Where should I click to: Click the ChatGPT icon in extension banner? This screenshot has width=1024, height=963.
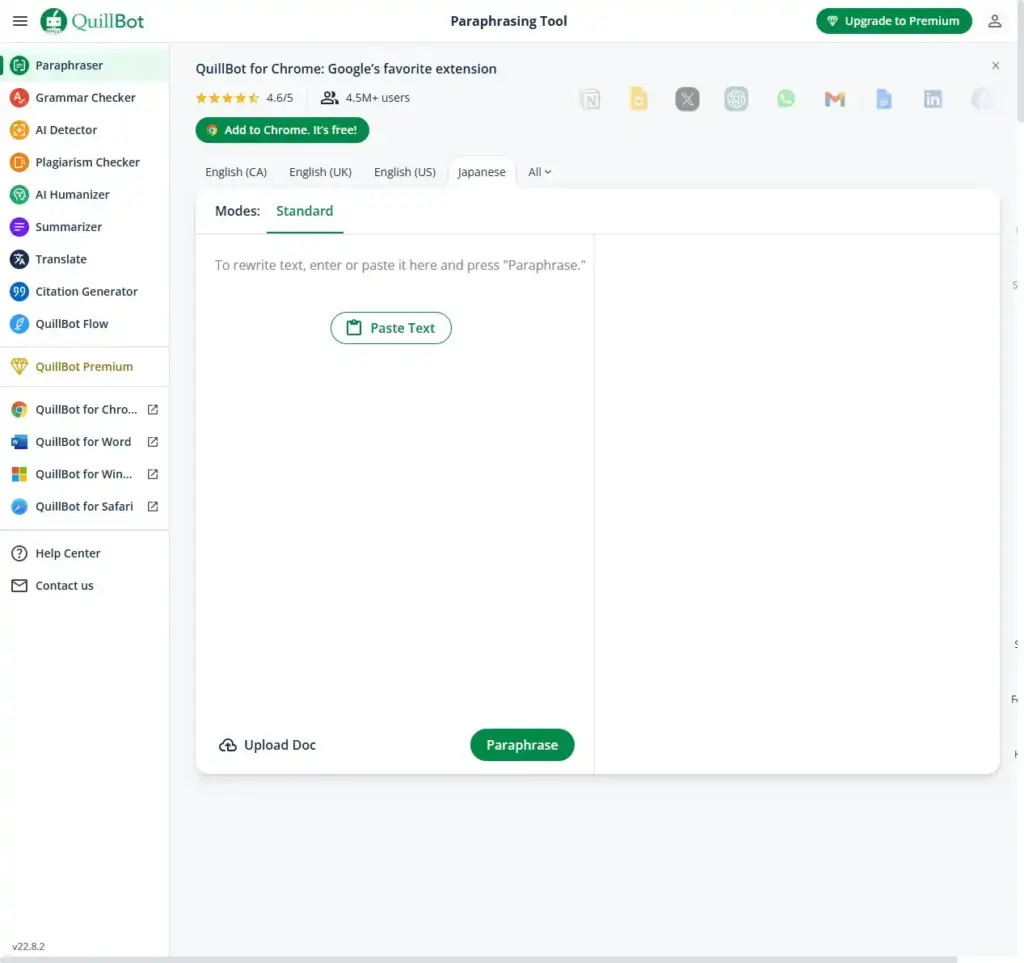coord(736,99)
